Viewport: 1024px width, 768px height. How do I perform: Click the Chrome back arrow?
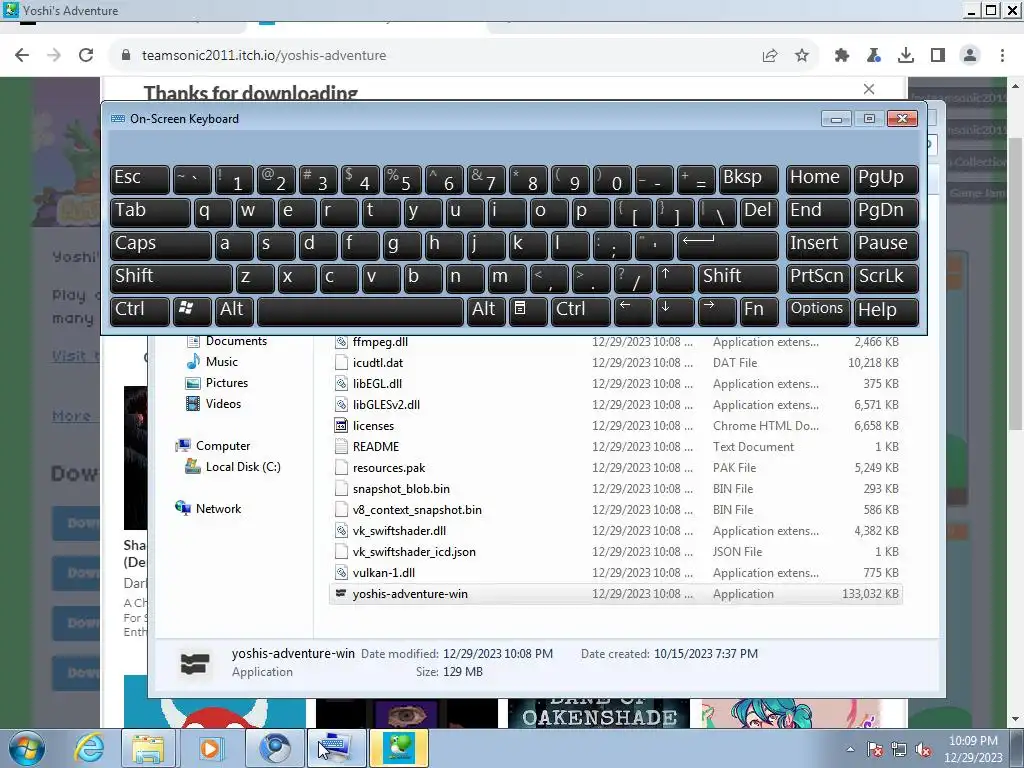(22, 56)
